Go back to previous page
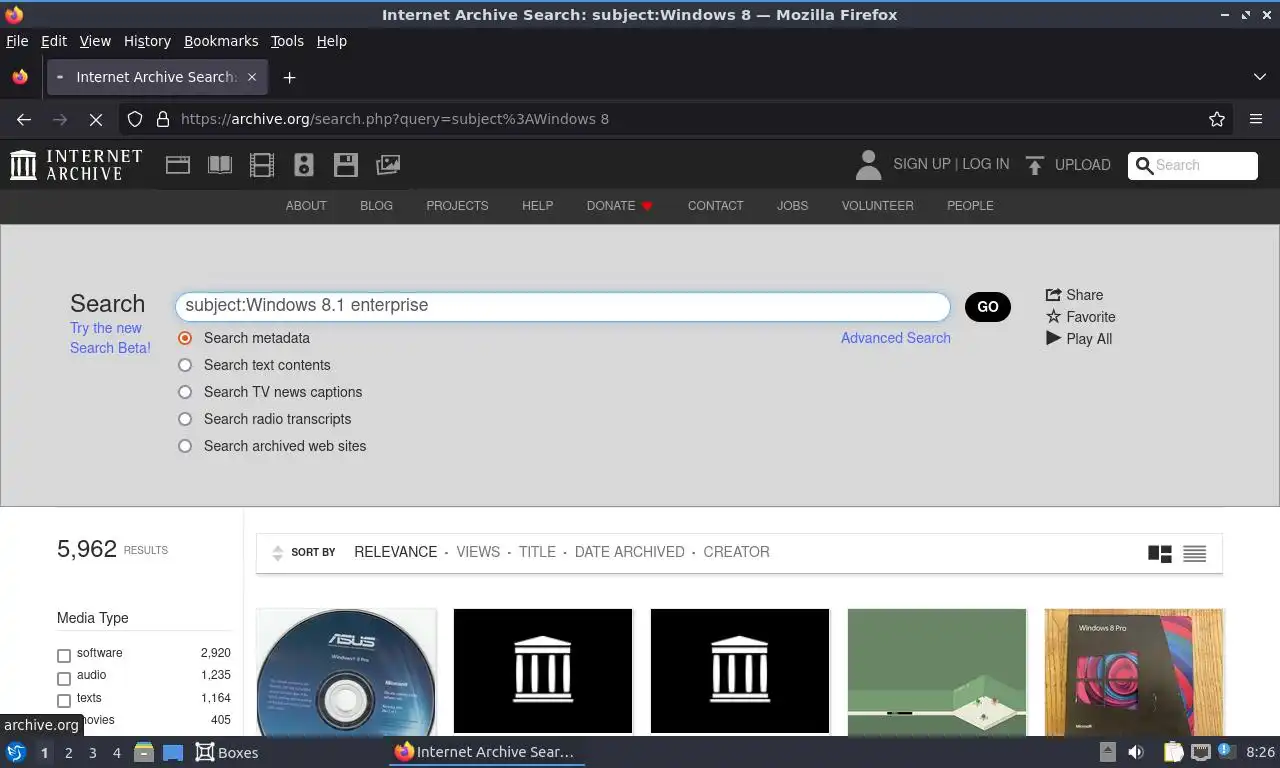This screenshot has height=768, width=1280. pos(24,119)
